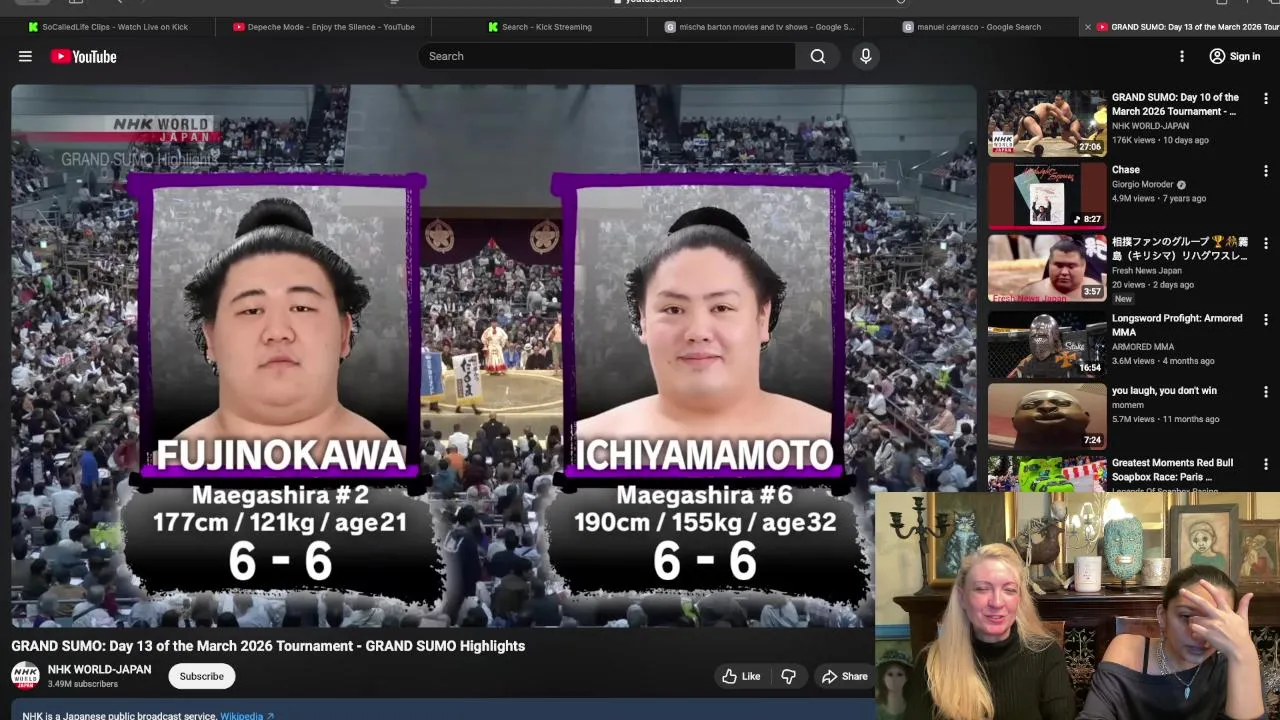The image size is (1280, 720).
Task: Open Day 10 sumo video thumbnail
Action: [x=1047, y=123]
